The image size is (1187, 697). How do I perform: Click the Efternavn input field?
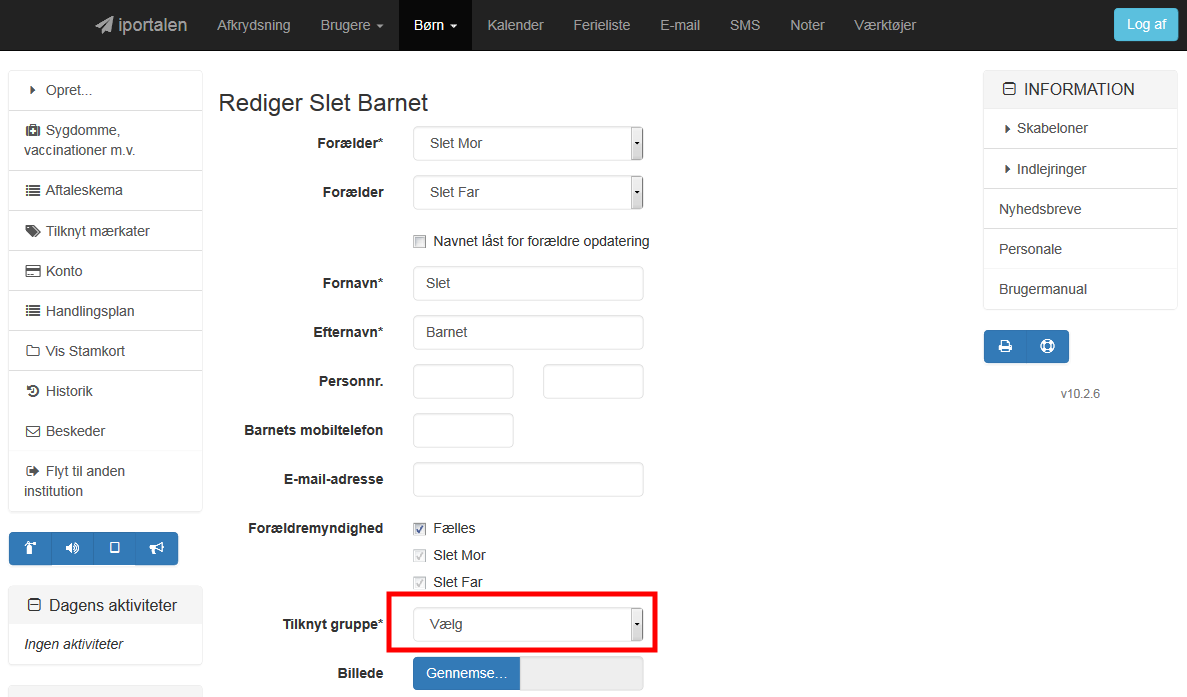pyautogui.click(x=528, y=332)
